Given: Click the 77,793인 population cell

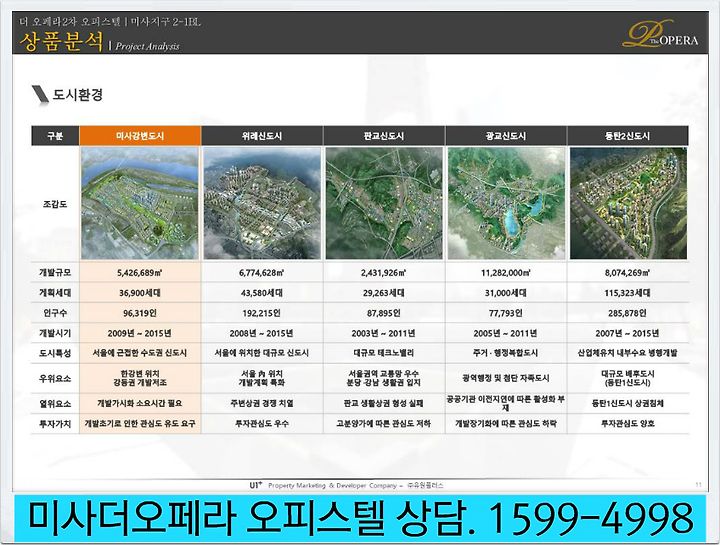Looking at the screenshot, I should 506,313.
